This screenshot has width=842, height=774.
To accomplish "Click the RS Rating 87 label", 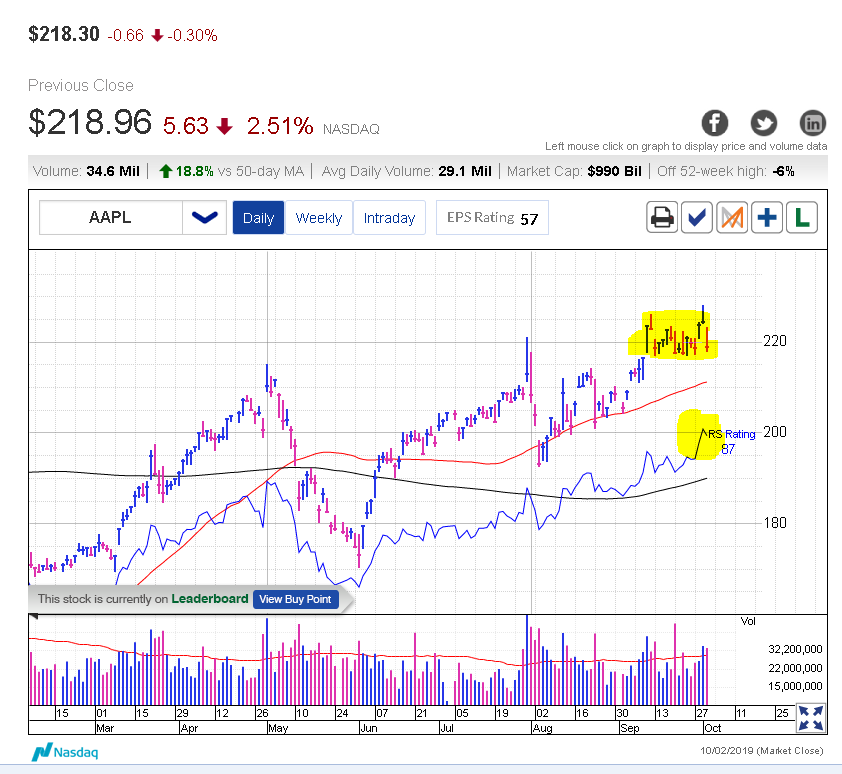I will pyautogui.click(x=731, y=441).
